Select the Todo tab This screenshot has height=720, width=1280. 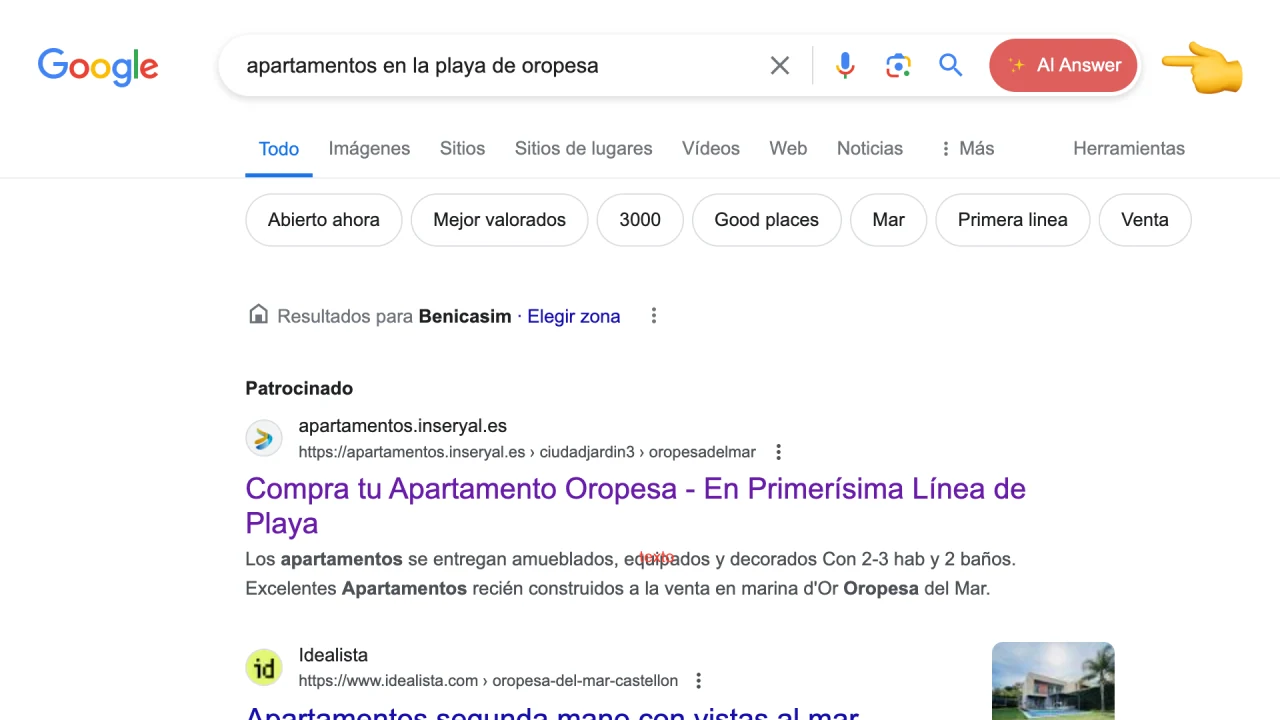point(279,149)
